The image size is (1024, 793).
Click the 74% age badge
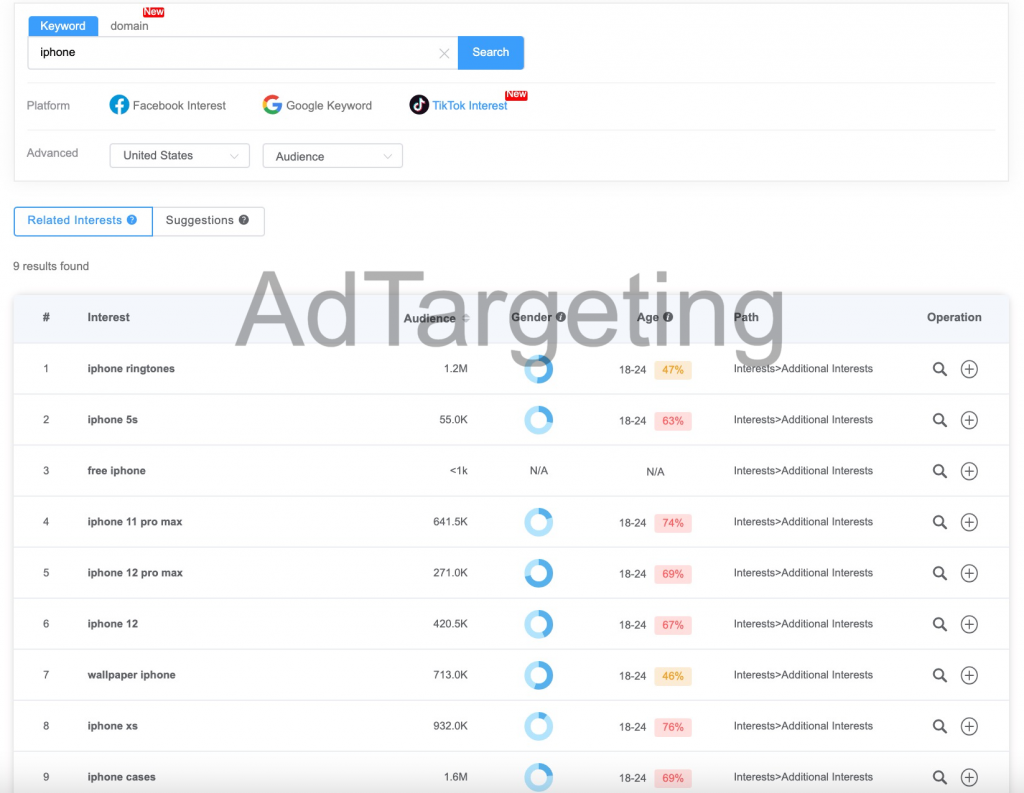[x=673, y=523]
